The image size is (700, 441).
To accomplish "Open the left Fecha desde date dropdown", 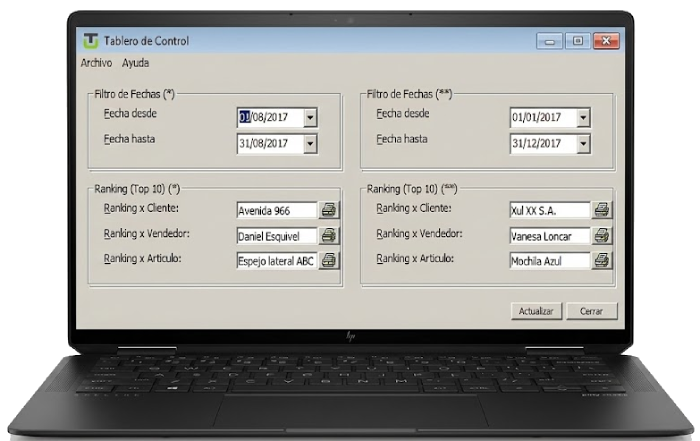I will click(309, 118).
